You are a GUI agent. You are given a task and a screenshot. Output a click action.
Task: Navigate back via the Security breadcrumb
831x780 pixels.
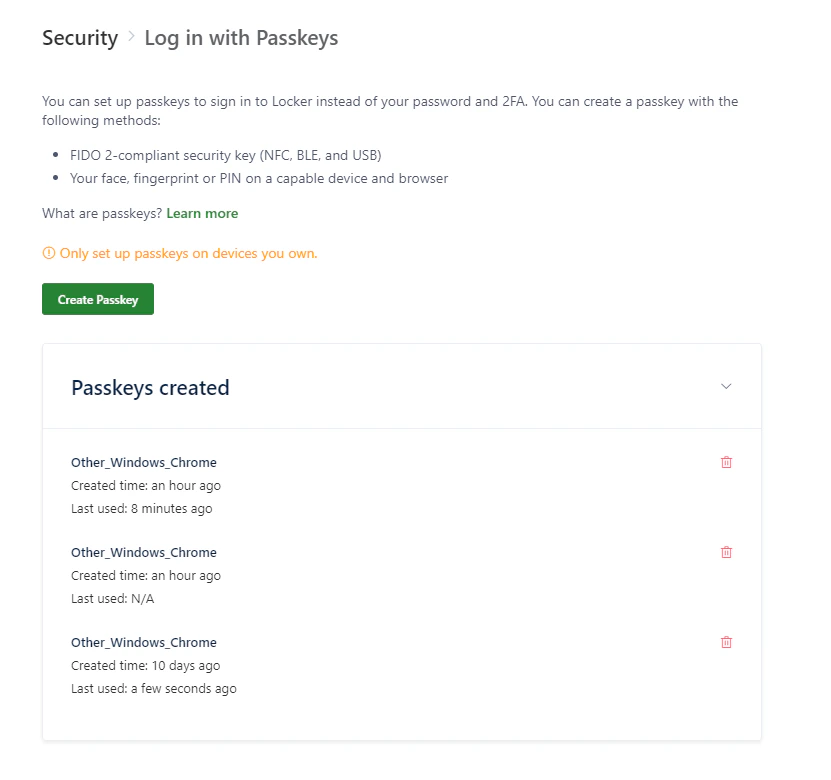(80, 38)
